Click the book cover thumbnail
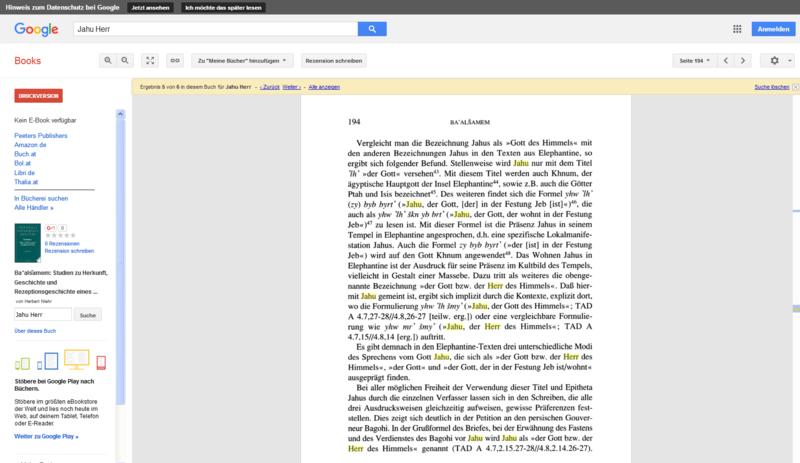The height and width of the screenshot is (463, 800). tap(28, 244)
